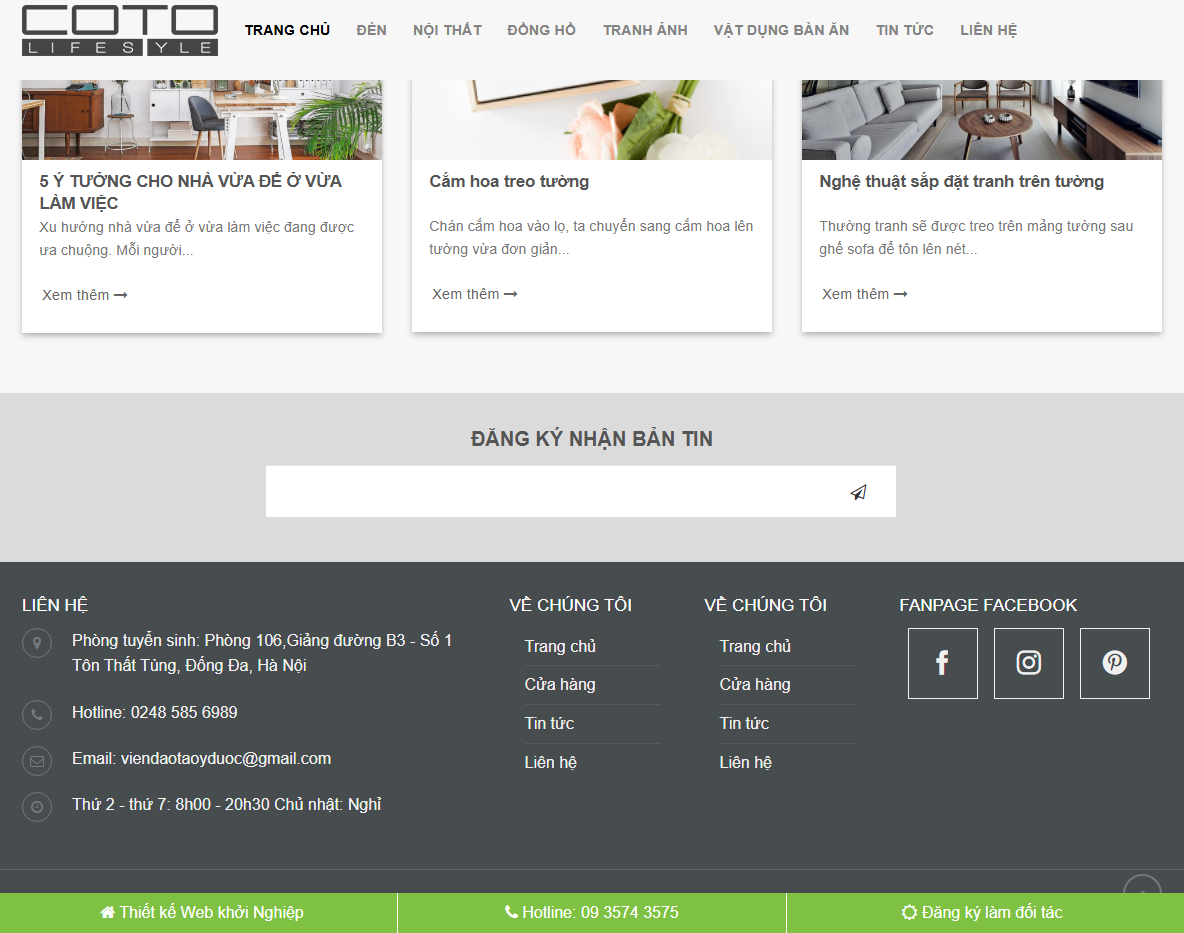This screenshot has width=1184, height=933.
Task: Click the gear icon beside Đăng ký làm đối tác
Action: pyautogui.click(x=908, y=912)
